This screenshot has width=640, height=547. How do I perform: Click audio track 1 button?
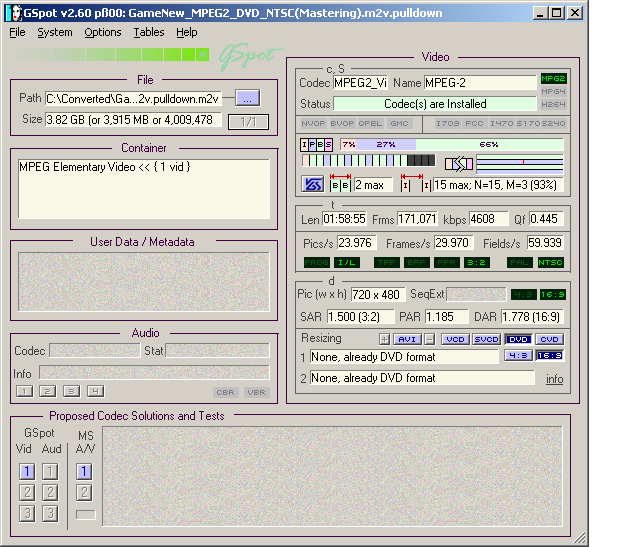coord(24,391)
